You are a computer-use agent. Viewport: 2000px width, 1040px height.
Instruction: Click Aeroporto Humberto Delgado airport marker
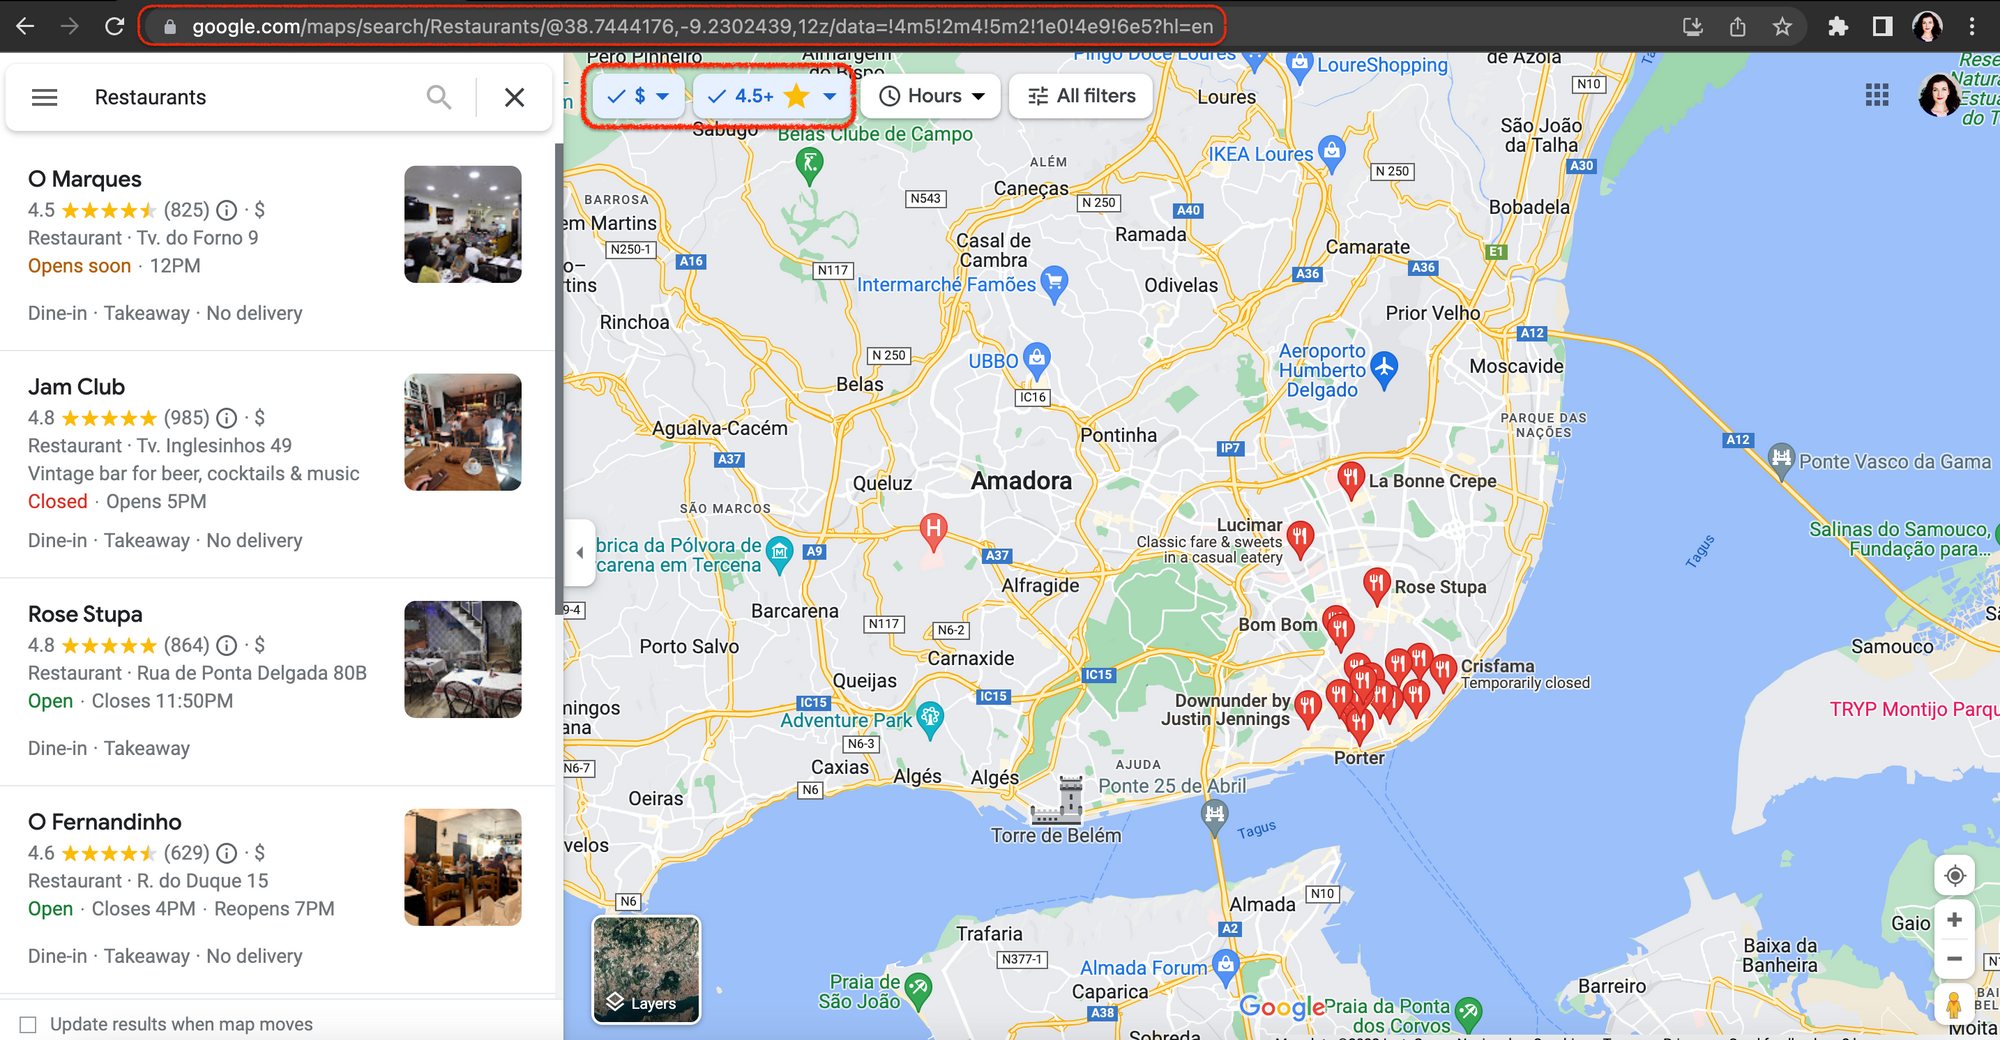pyautogui.click(x=1384, y=369)
